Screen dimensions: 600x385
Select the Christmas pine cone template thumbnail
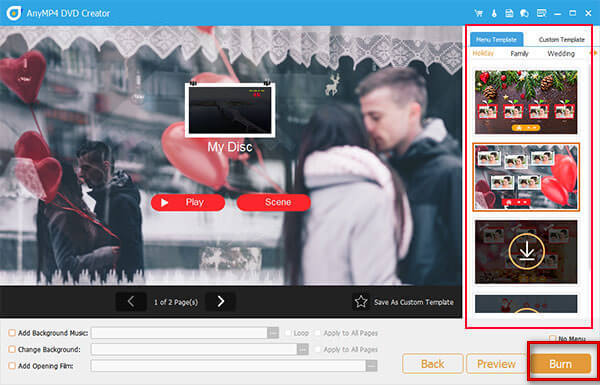point(526,102)
